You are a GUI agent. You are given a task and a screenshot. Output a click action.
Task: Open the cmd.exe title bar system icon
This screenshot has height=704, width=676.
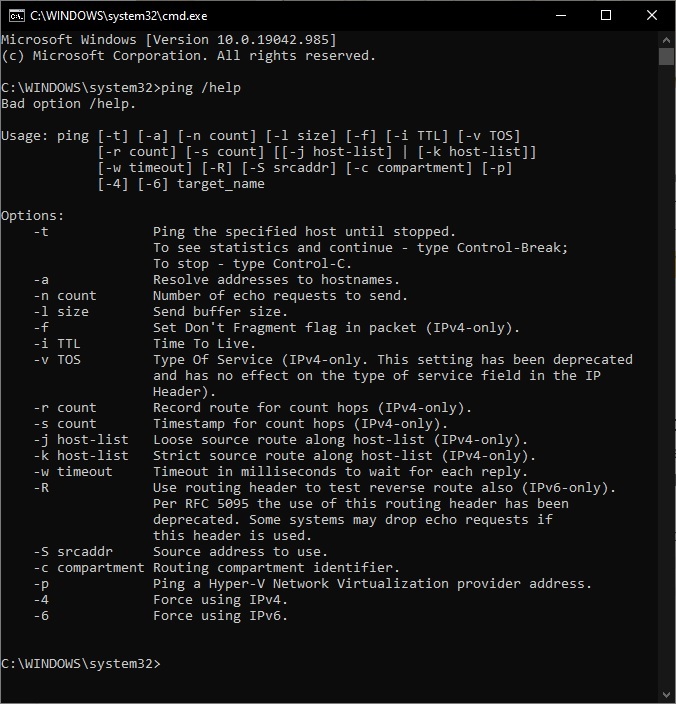click(16, 15)
